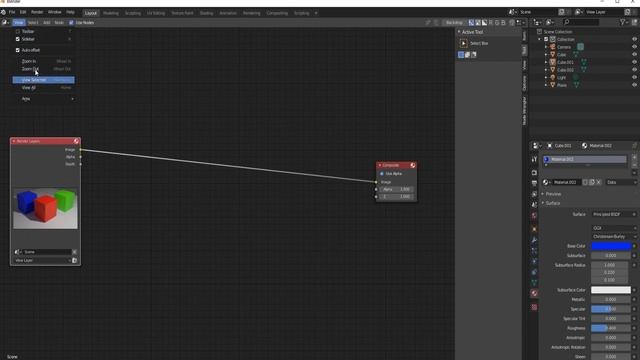Screen dimensions: 640x360
Task: Click render icon beside node View Layer
Action: (x=74, y=260)
